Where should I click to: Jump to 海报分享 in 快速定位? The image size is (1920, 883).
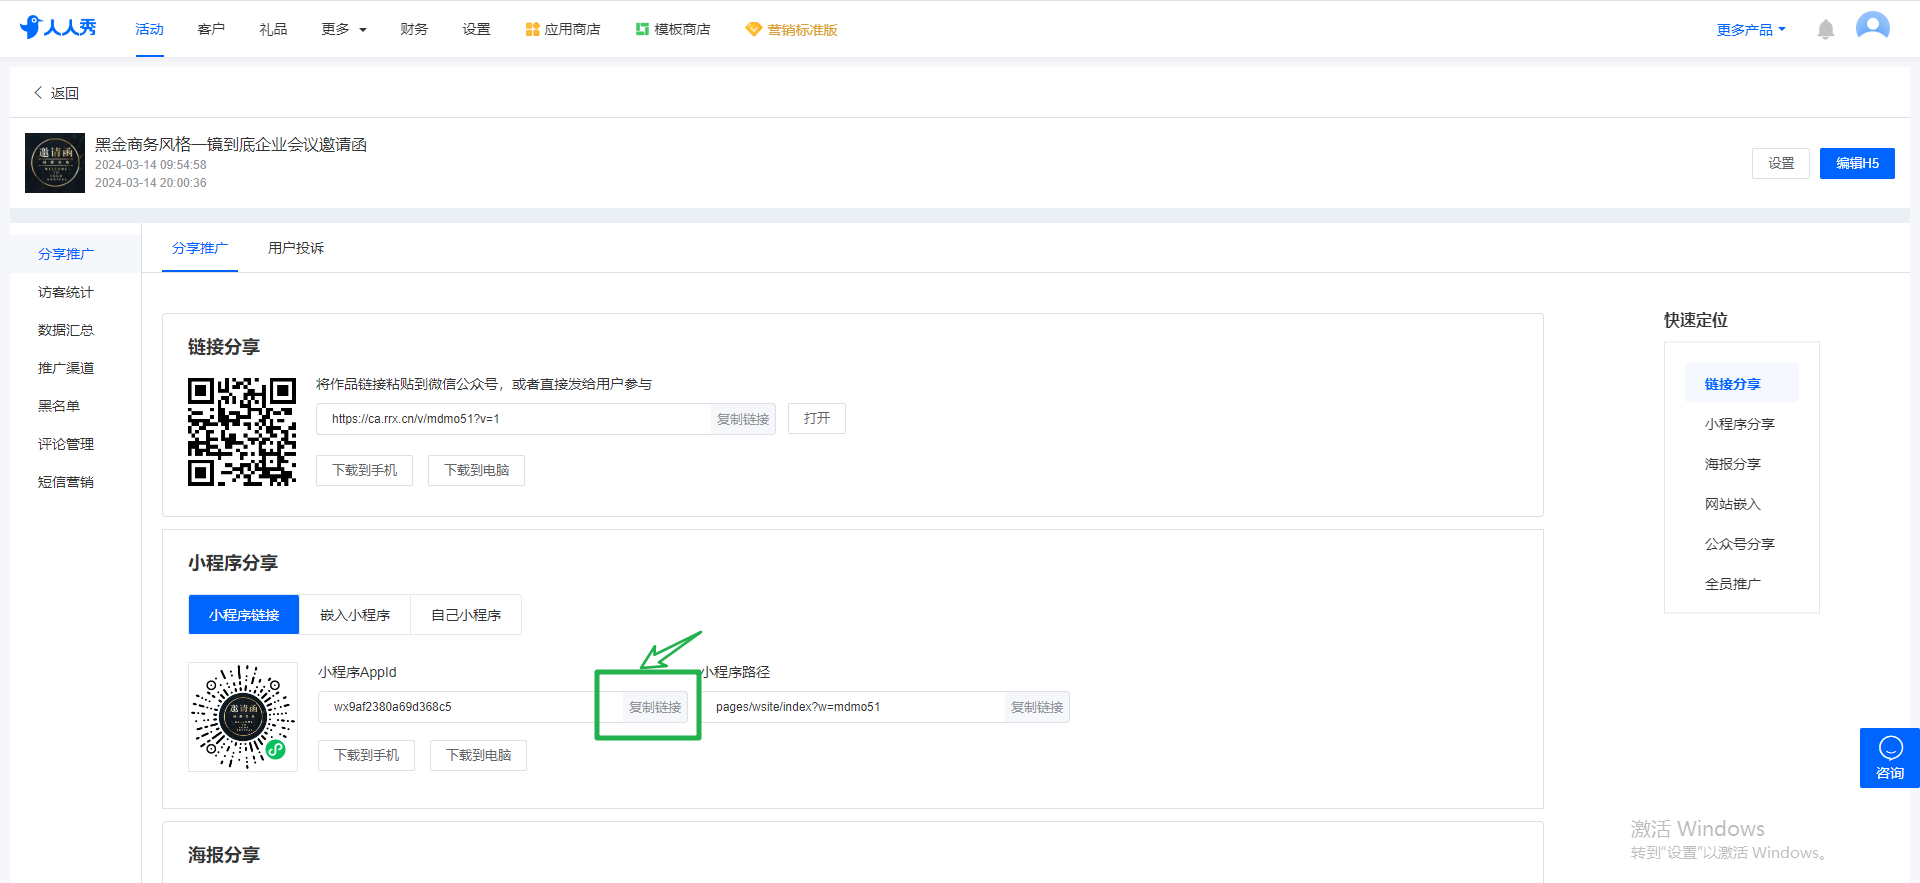pos(1733,464)
